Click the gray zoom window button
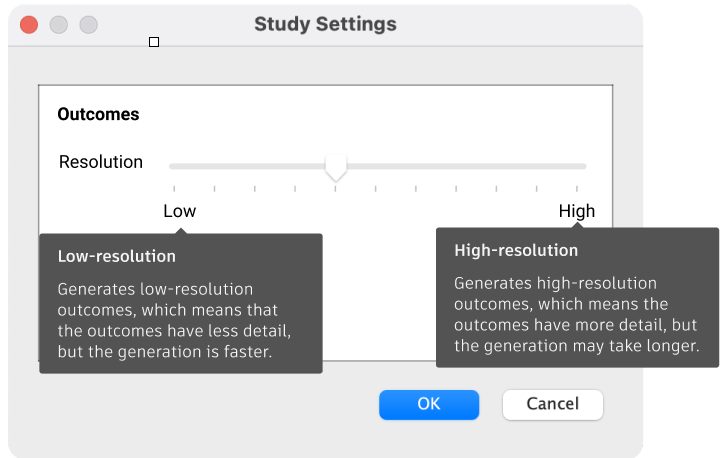Screen dimensions: 724x458 pyautogui.click(x=89, y=25)
